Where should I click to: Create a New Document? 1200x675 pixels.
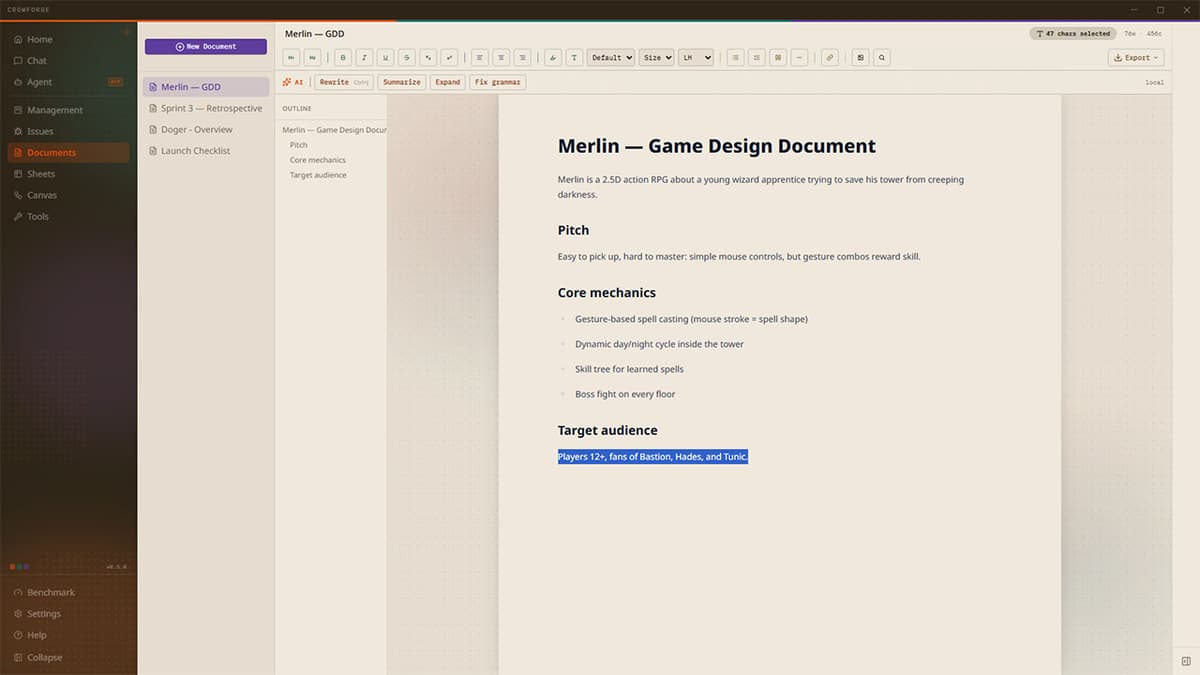pos(206,47)
